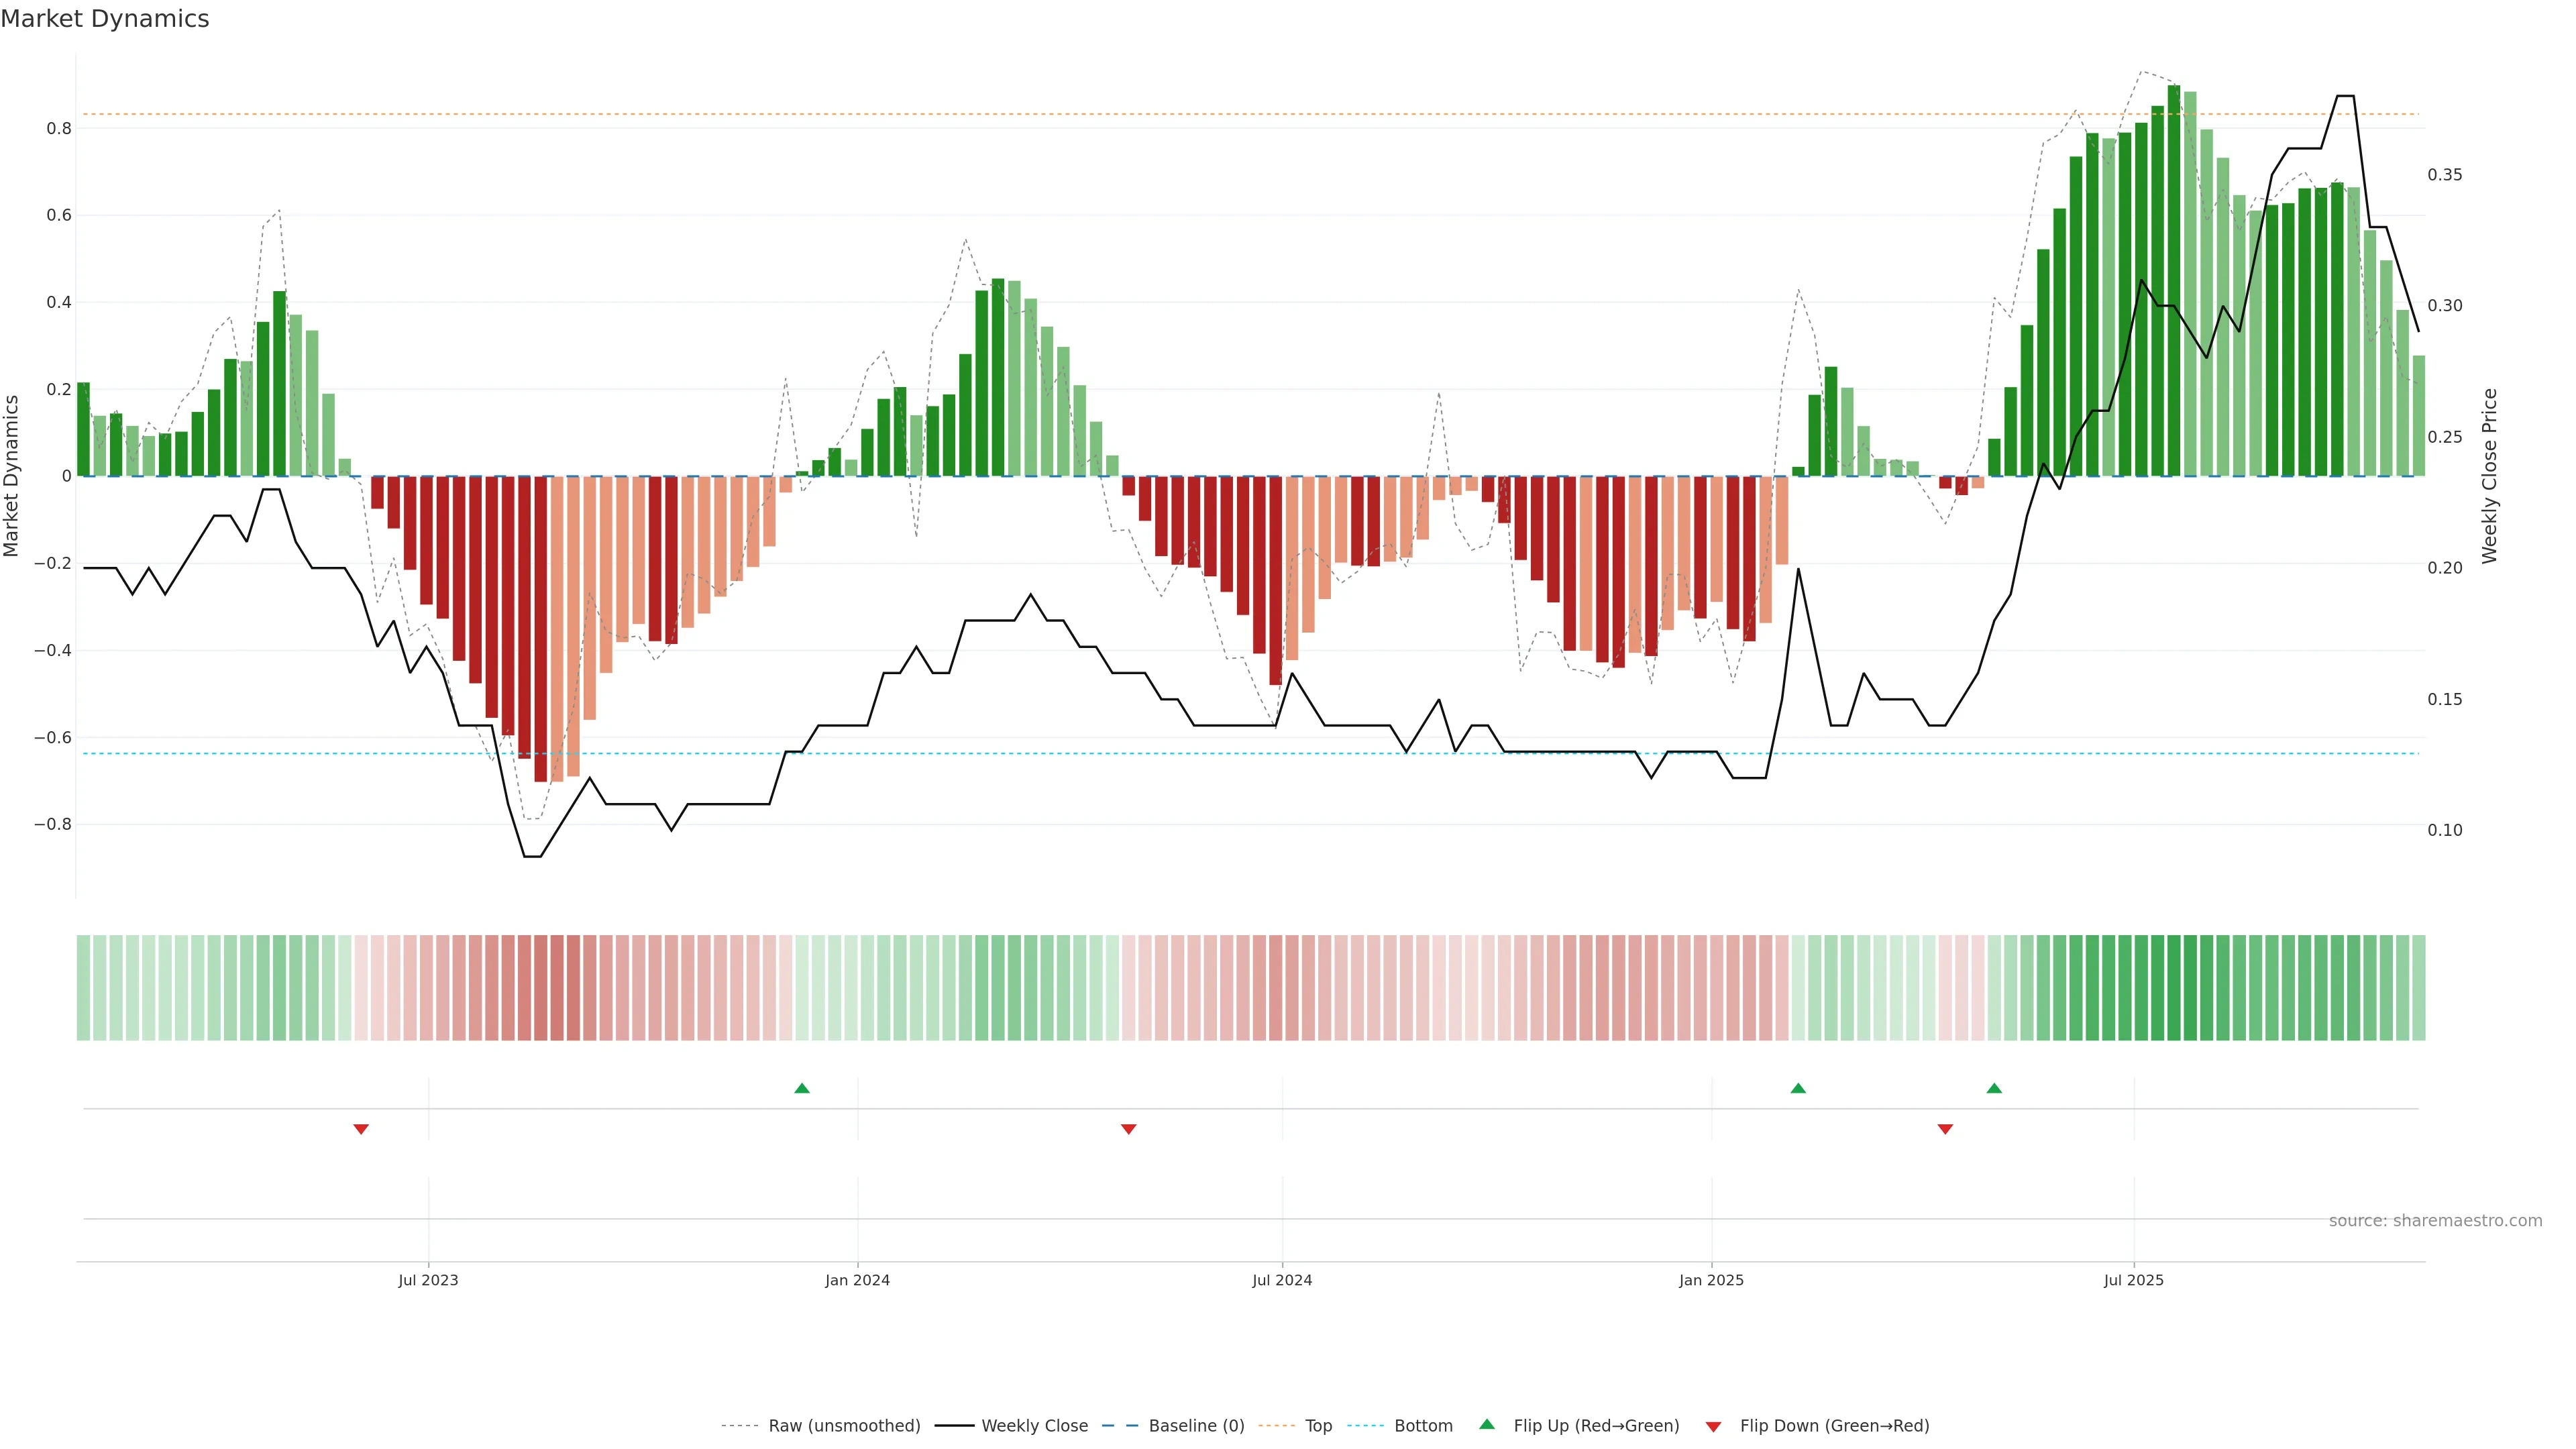2576x1449 pixels.
Task: Click the red flip-down marker near April 2024
Action: 1128,1129
